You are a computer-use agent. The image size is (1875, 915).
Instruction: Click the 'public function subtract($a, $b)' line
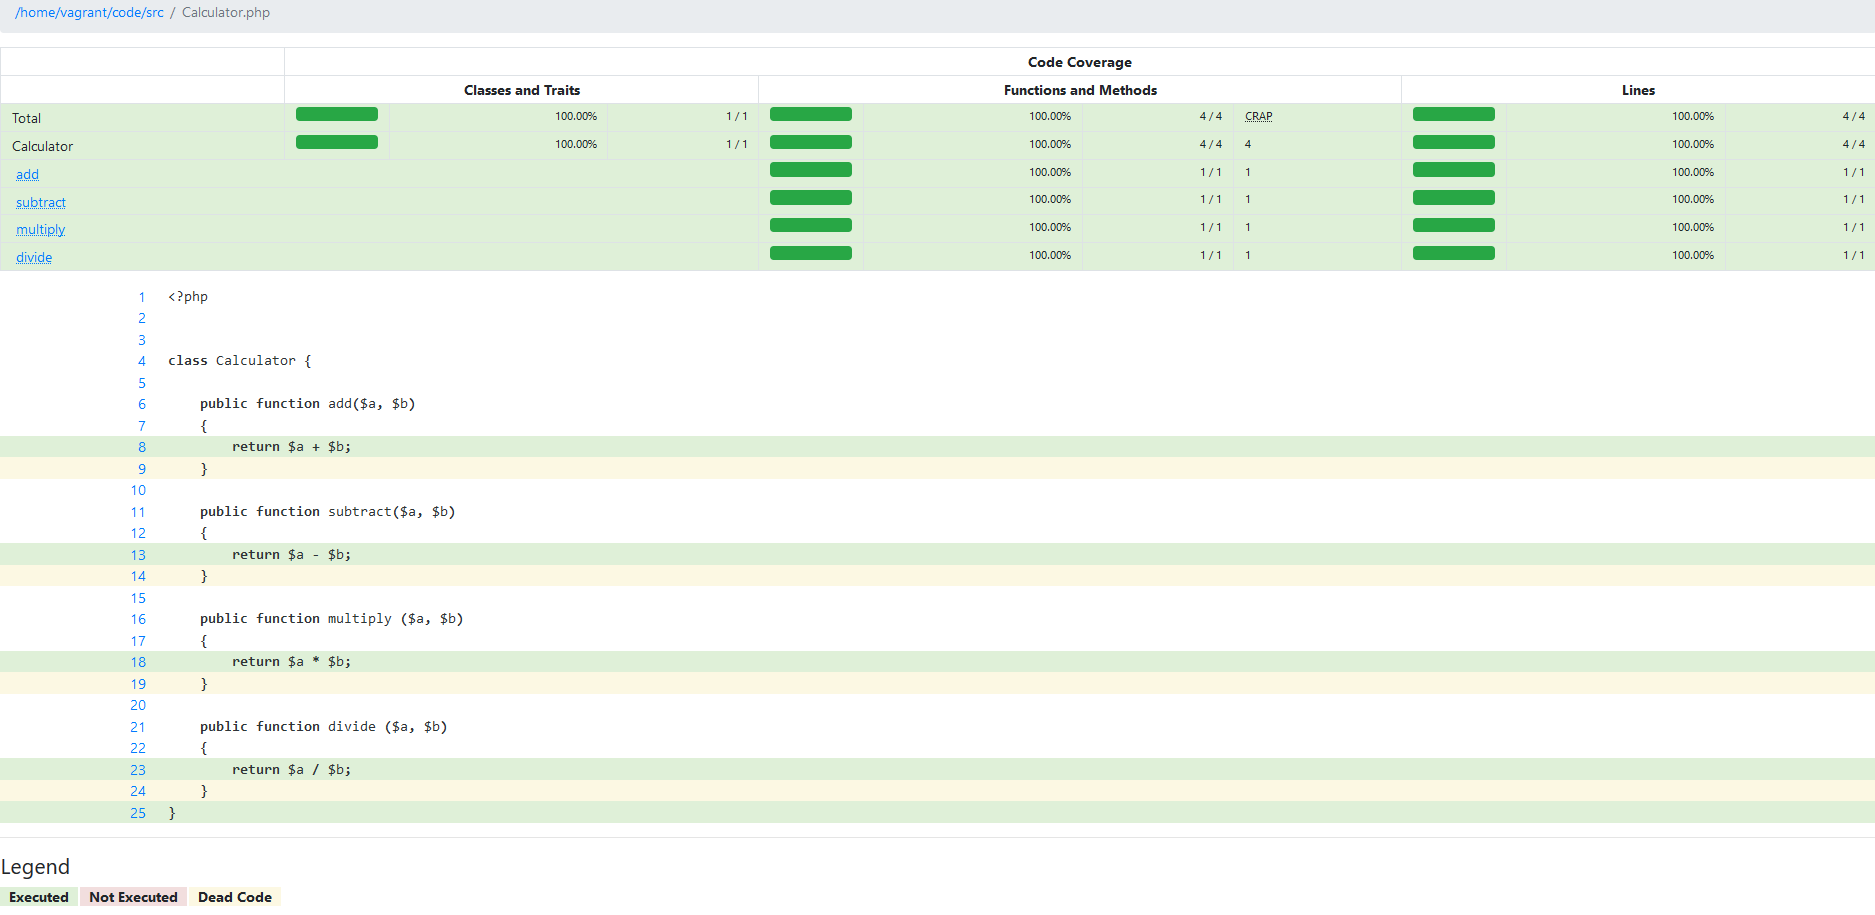tap(328, 512)
